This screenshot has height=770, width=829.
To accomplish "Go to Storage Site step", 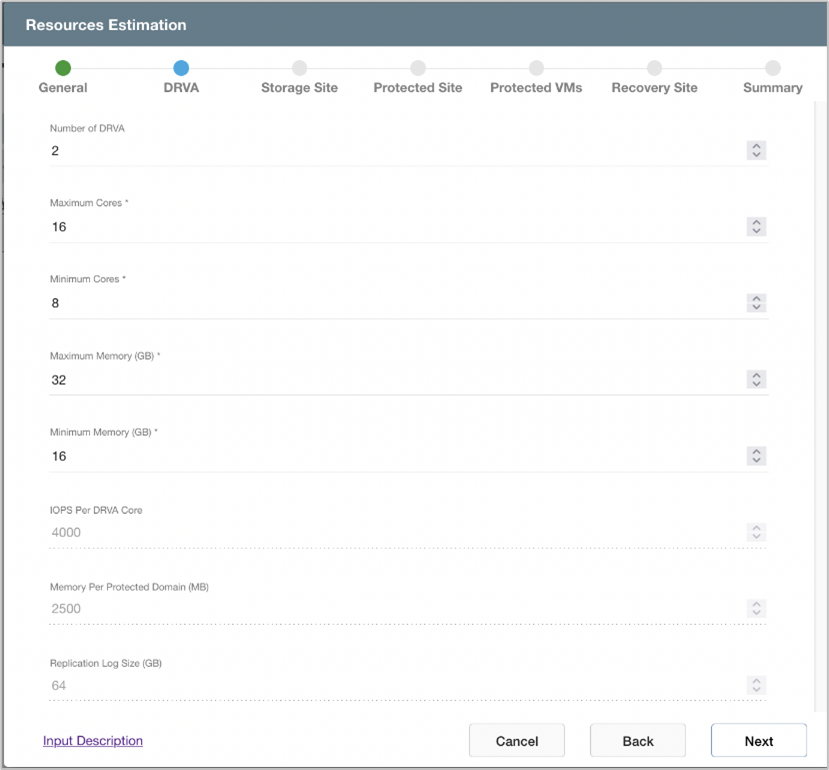I will (x=299, y=68).
